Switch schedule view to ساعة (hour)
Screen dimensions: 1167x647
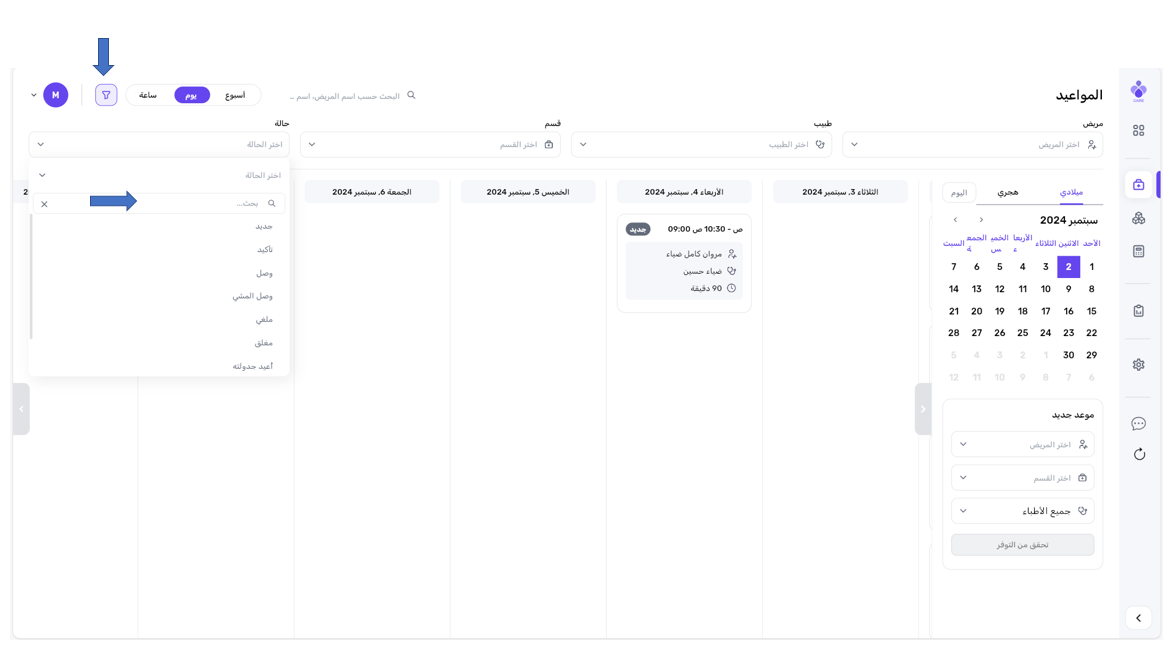click(148, 95)
